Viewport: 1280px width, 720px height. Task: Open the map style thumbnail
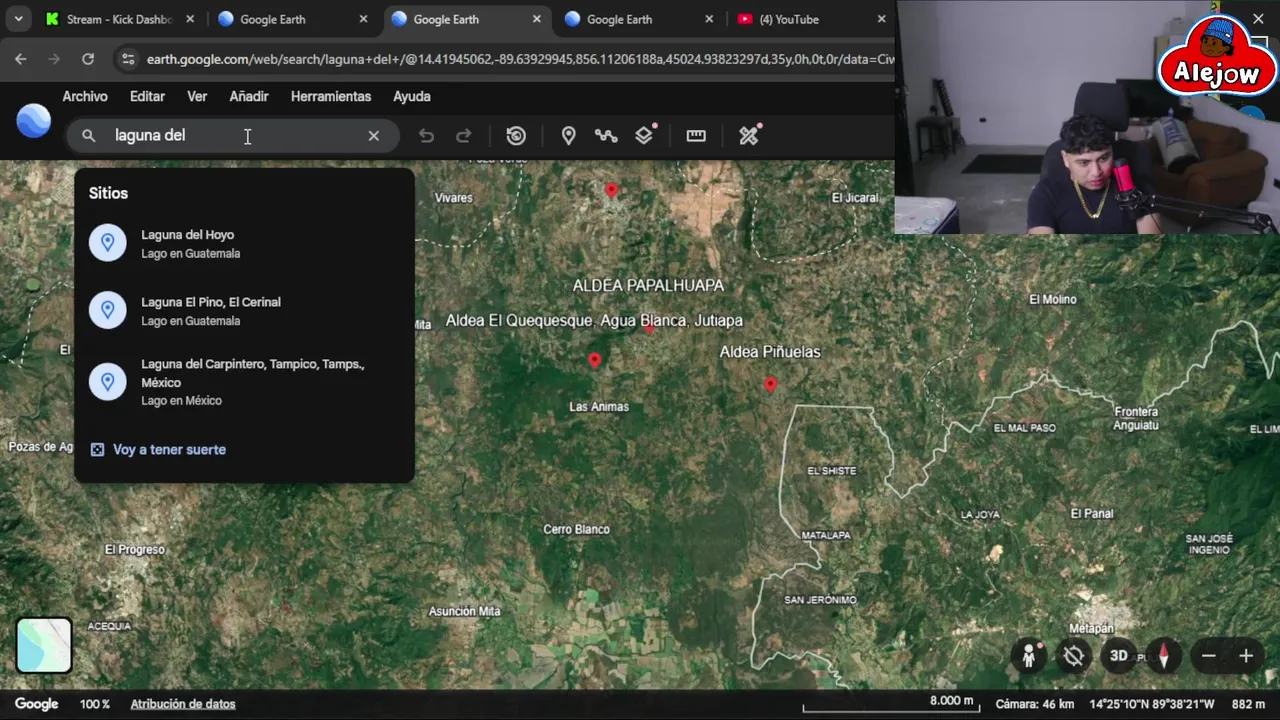click(x=44, y=645)
